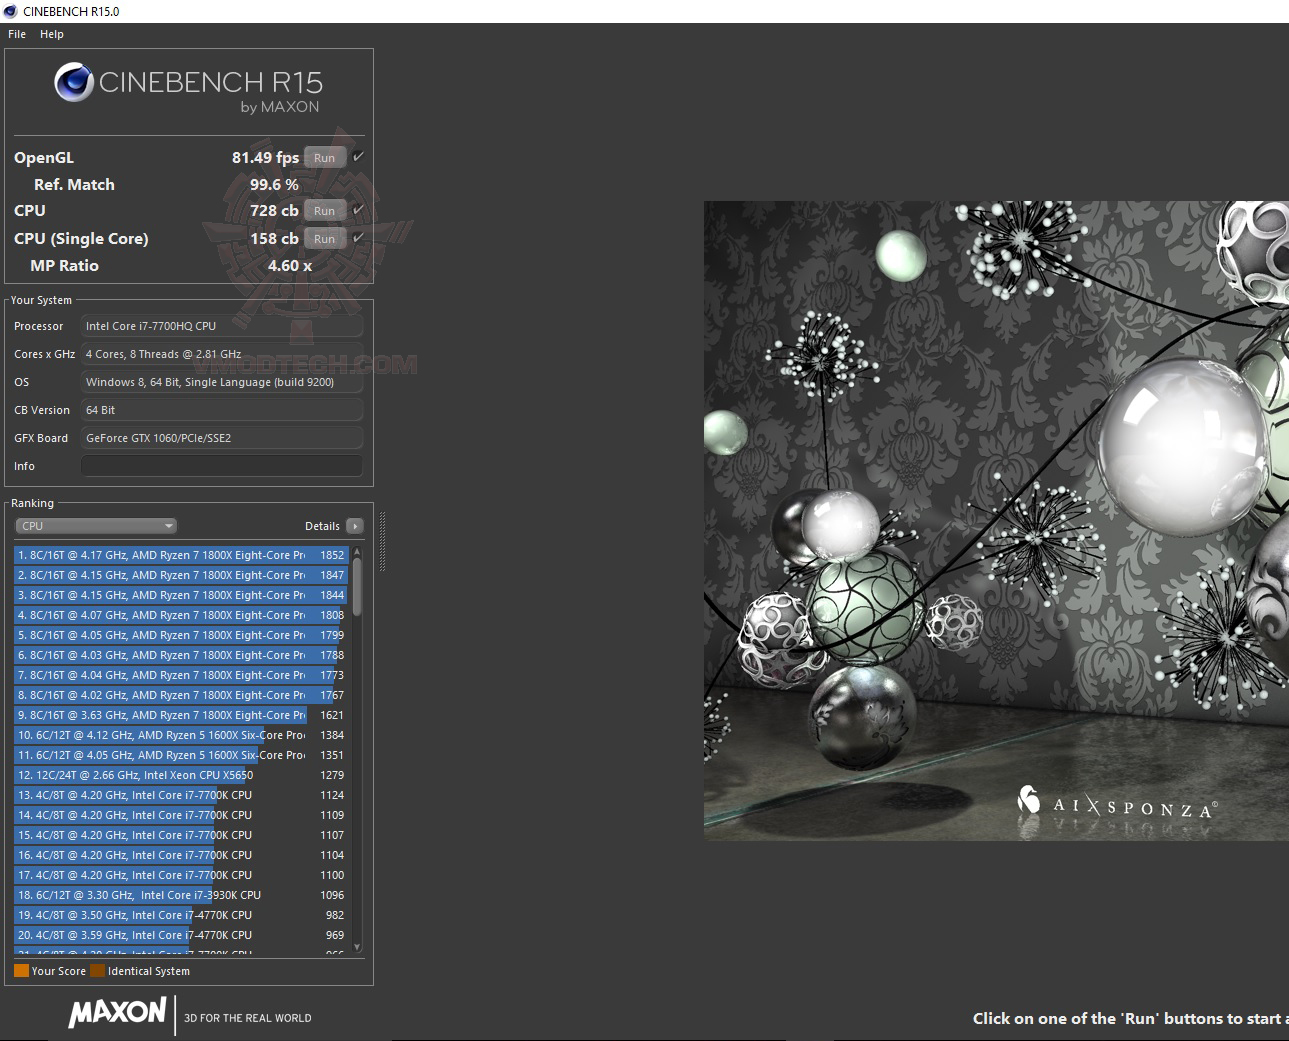Click the Cinebench app icon in title bar
Screen dimensions: 1289x1041
pyautogui.click(x=10, y=11)
